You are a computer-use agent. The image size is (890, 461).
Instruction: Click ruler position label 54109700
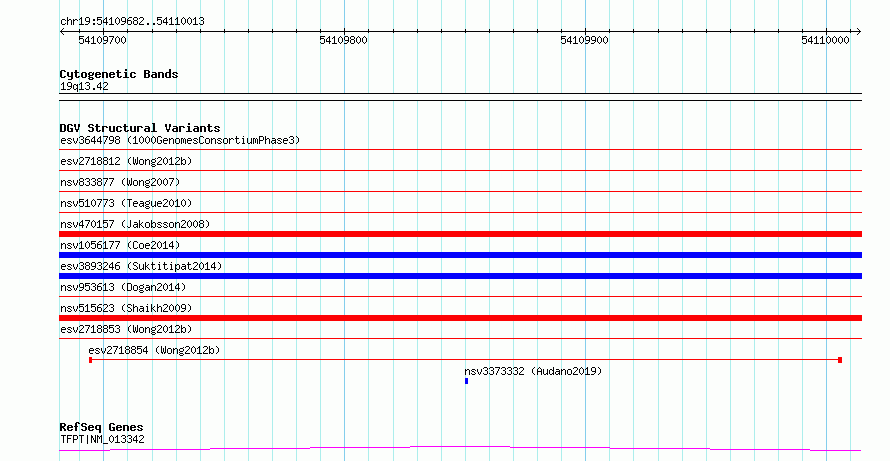click(x=103, y=40)
